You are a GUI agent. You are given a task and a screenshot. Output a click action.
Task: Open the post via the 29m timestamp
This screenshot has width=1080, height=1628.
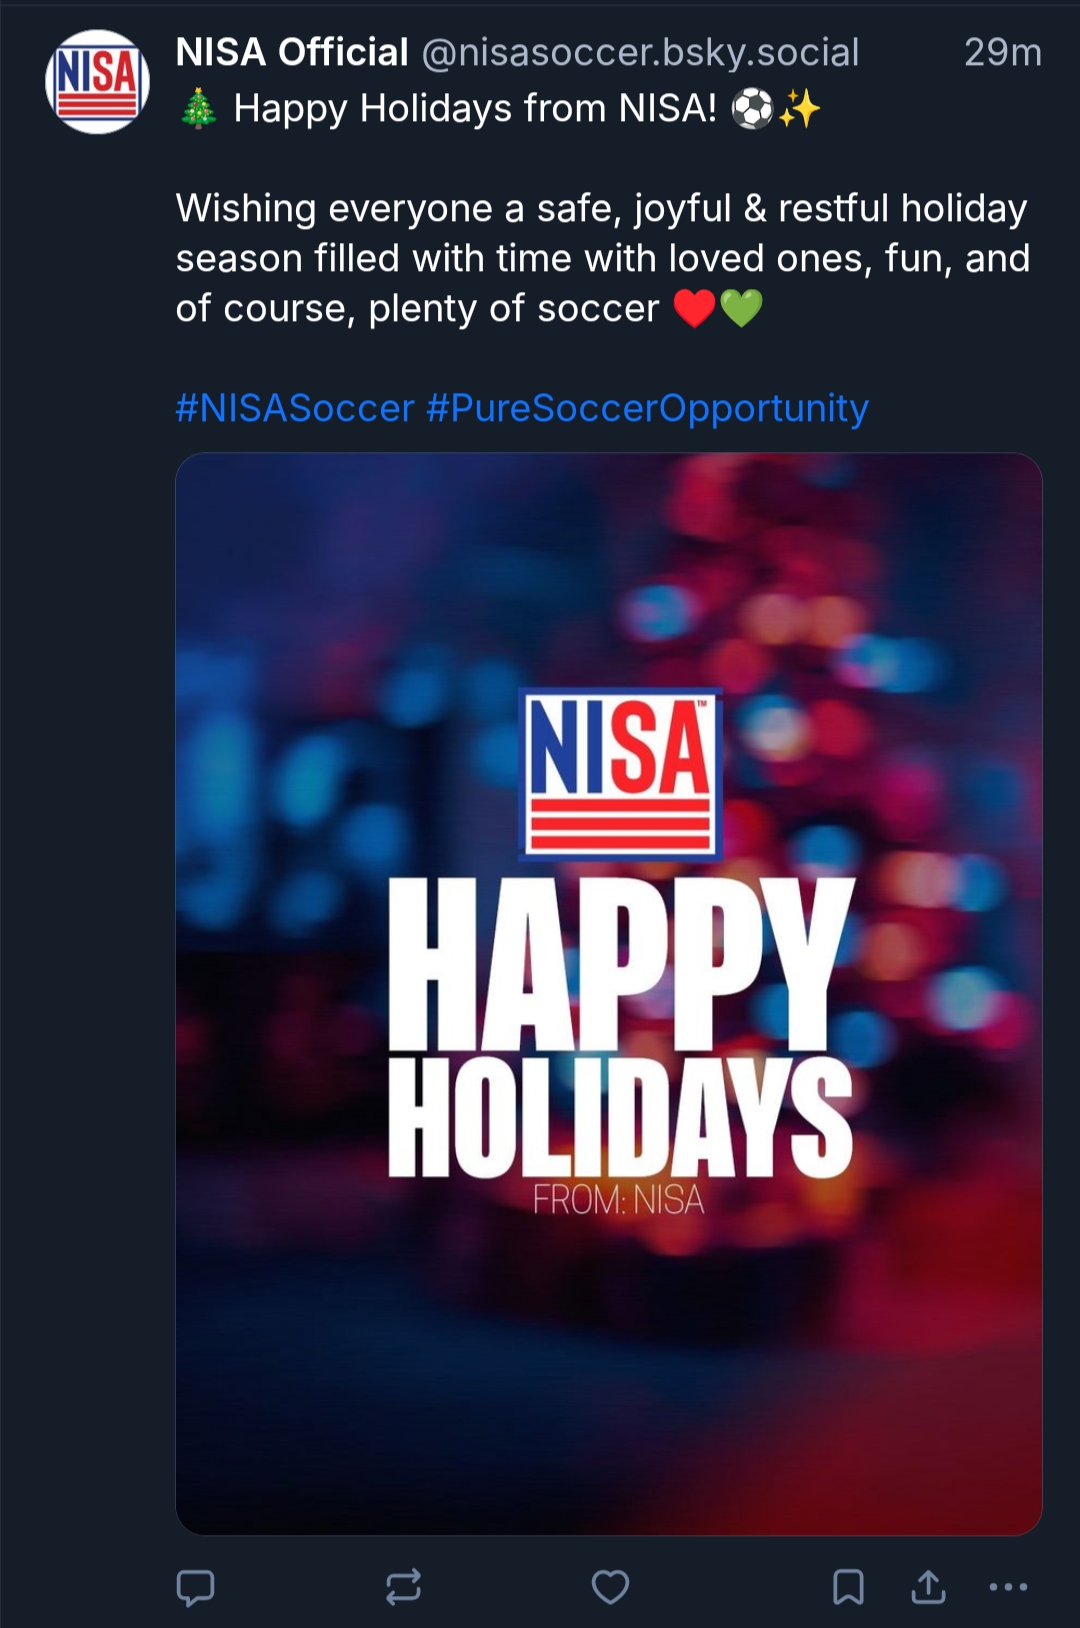1002,52
